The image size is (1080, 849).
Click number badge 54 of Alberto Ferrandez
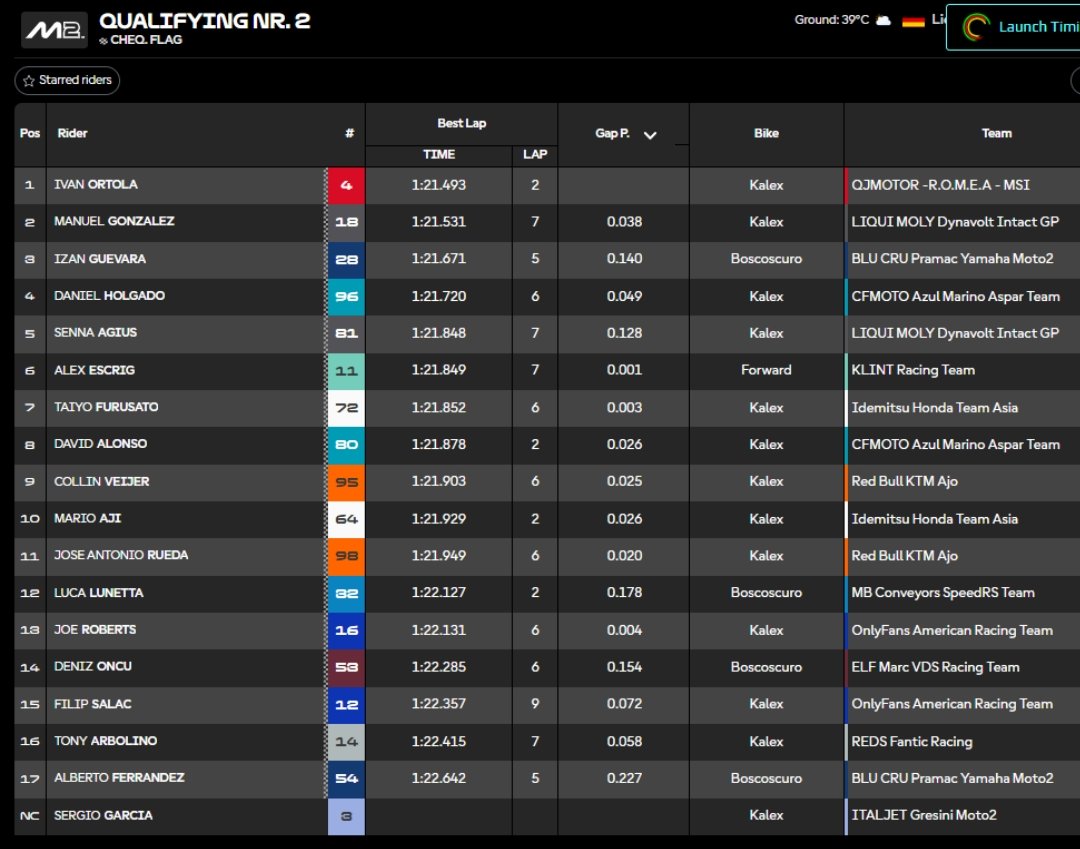(x=346, y=779)
